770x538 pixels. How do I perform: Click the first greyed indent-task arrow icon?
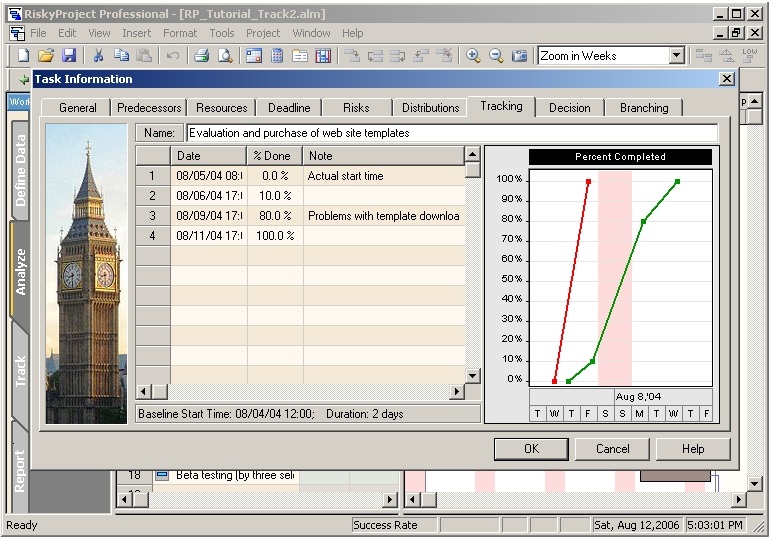point(352,55)
